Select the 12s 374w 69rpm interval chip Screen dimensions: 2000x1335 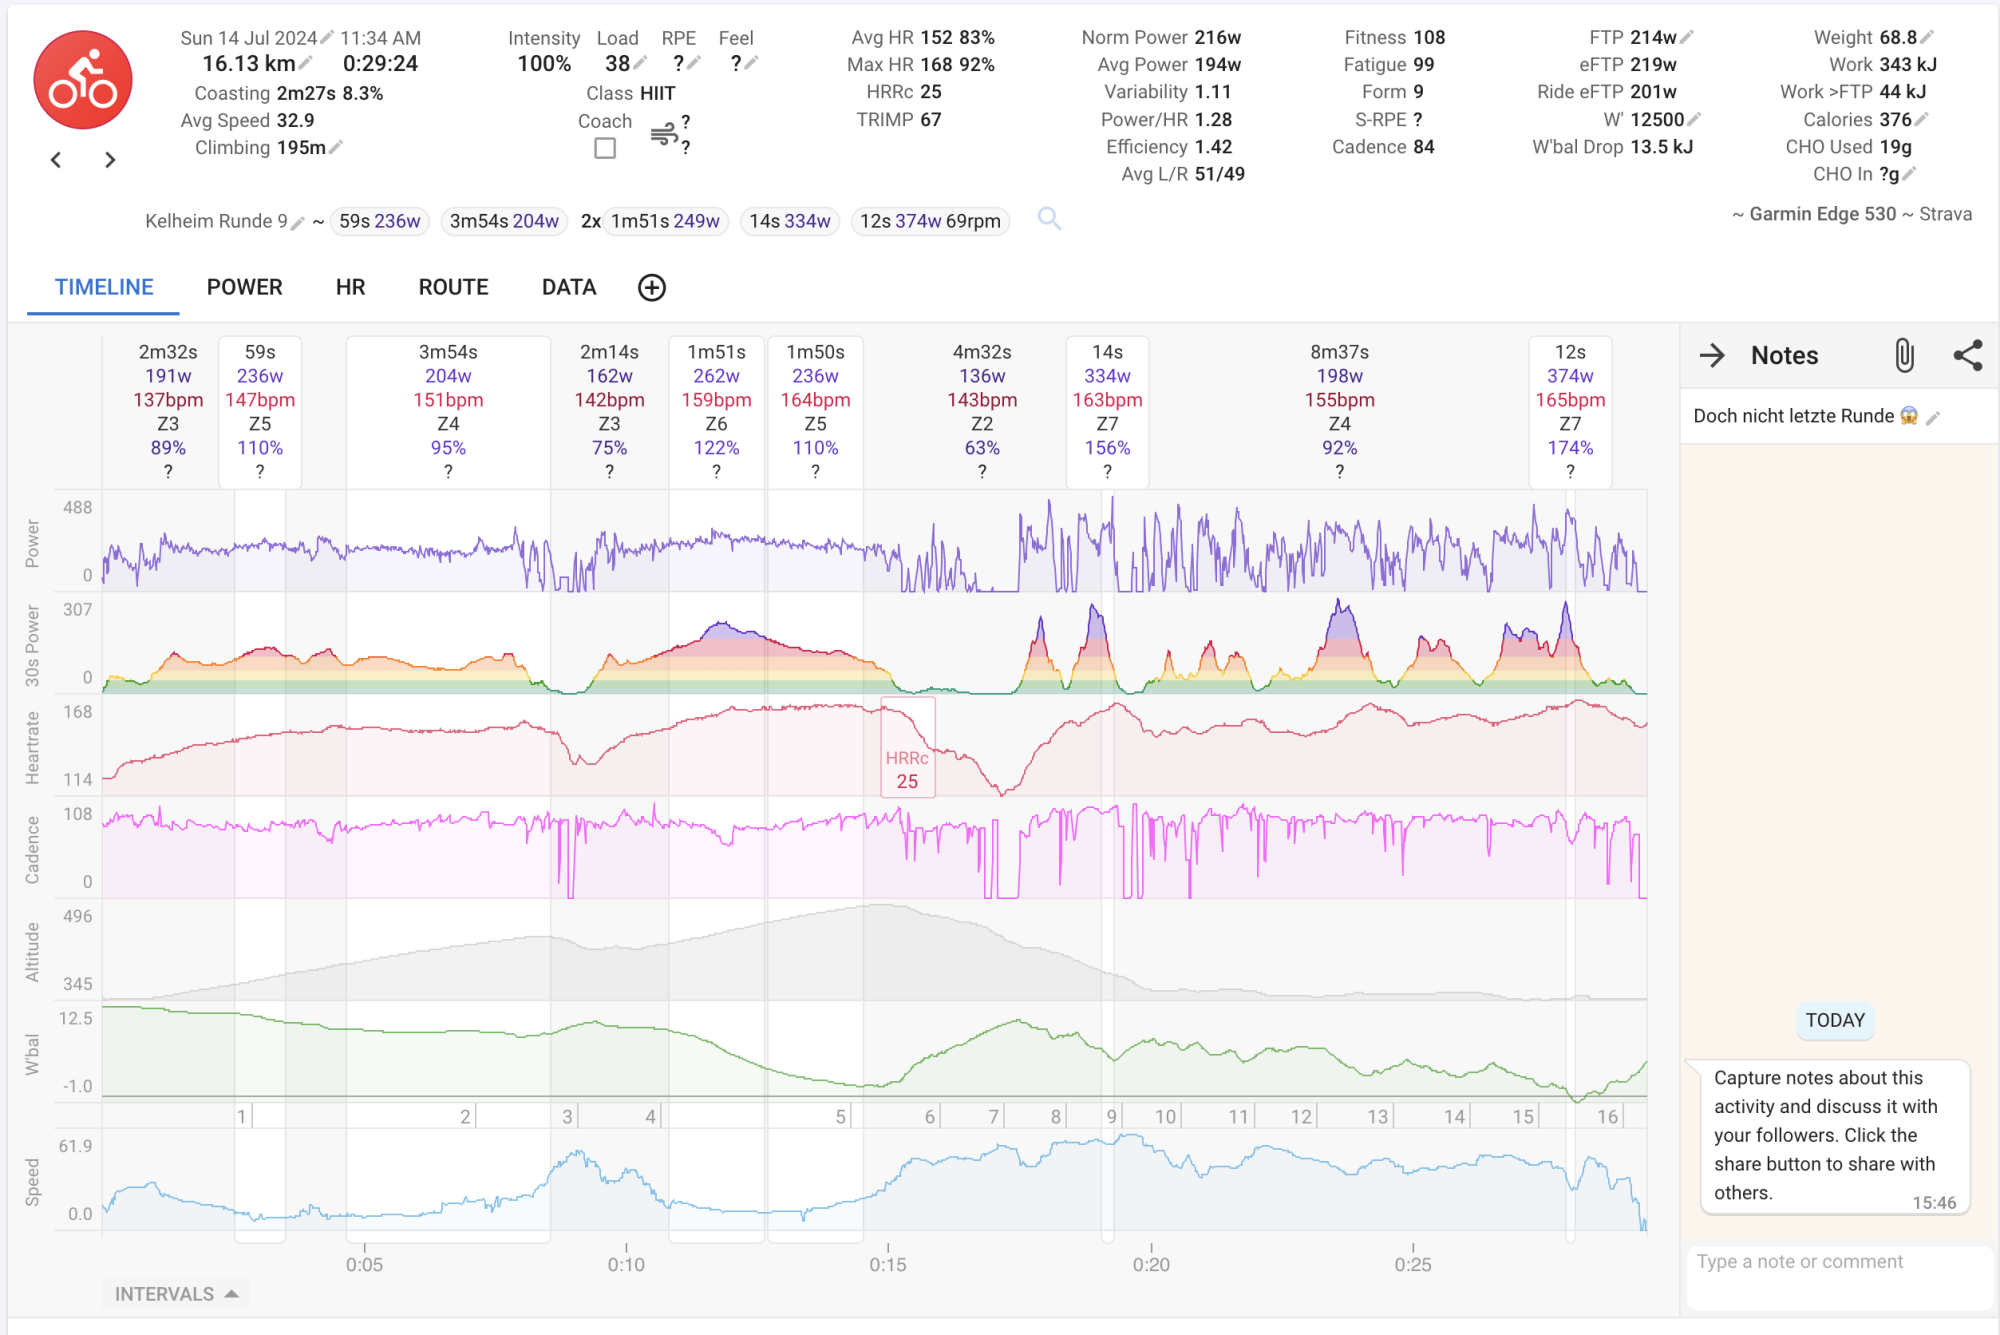pos(929,221)
